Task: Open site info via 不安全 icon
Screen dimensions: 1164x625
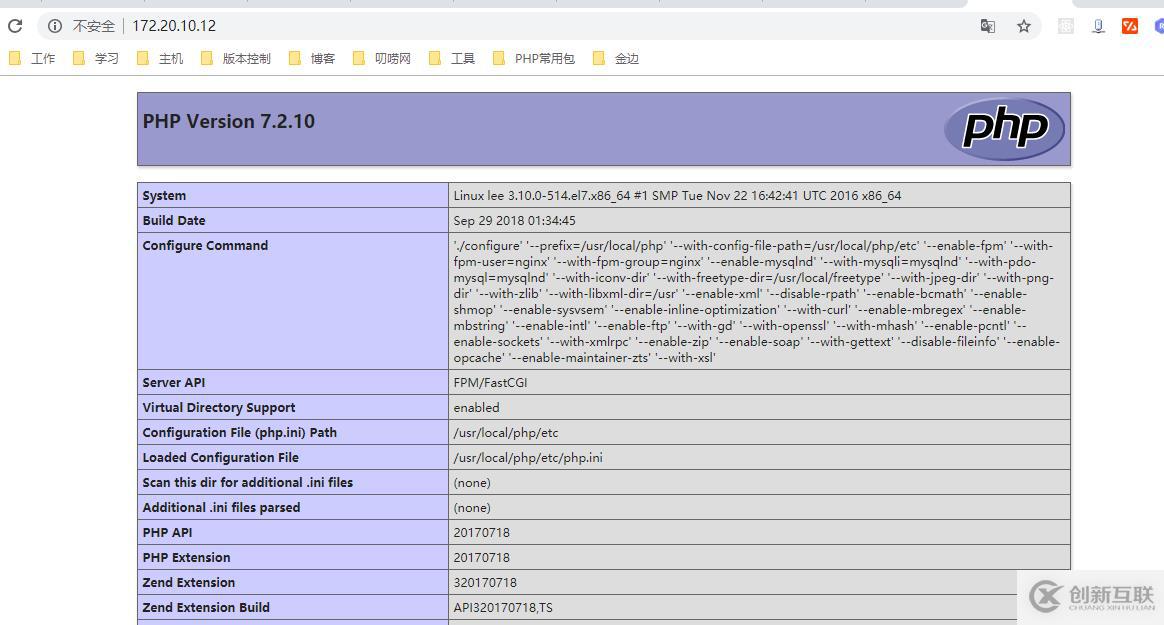Action: click(x=55, y=26)
